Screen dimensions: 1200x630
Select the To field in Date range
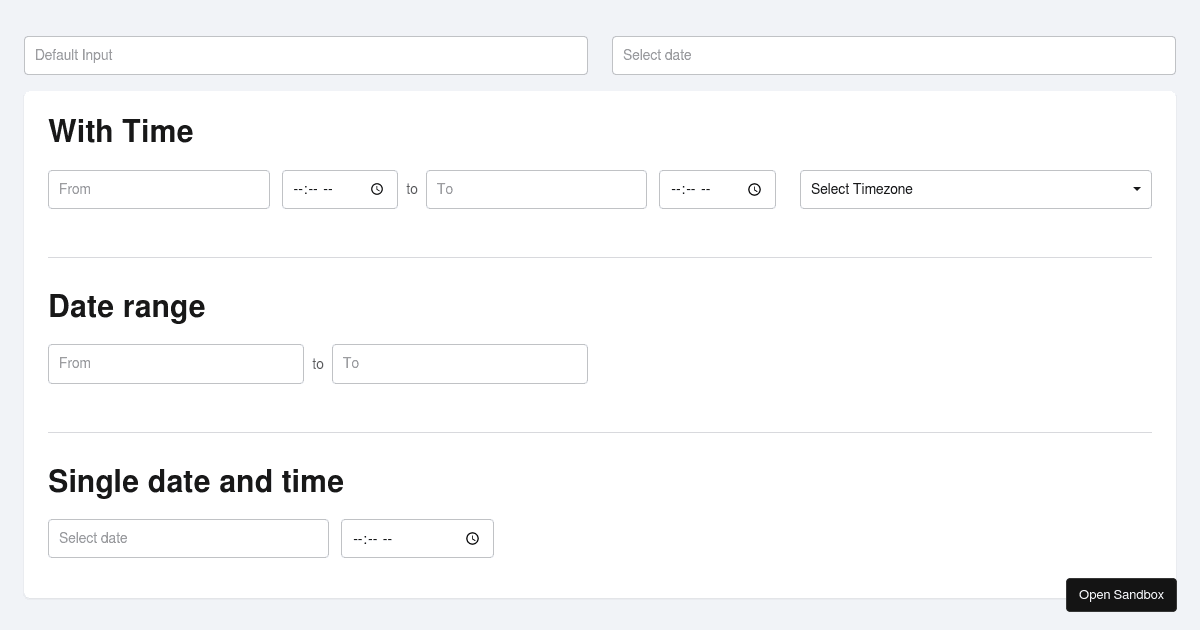(459, 364)
